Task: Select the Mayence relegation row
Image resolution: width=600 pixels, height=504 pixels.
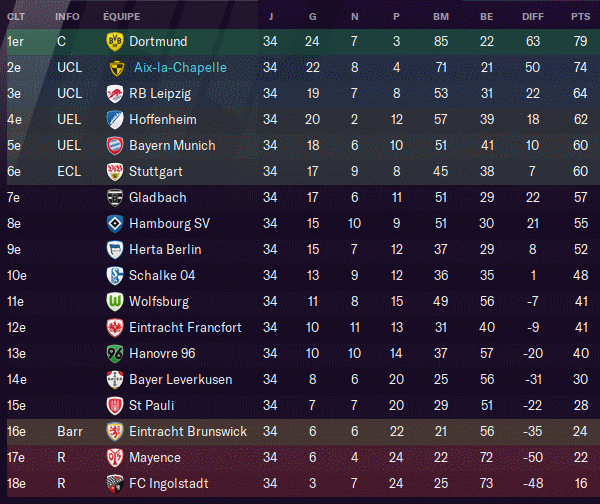Action: [300, 458]
